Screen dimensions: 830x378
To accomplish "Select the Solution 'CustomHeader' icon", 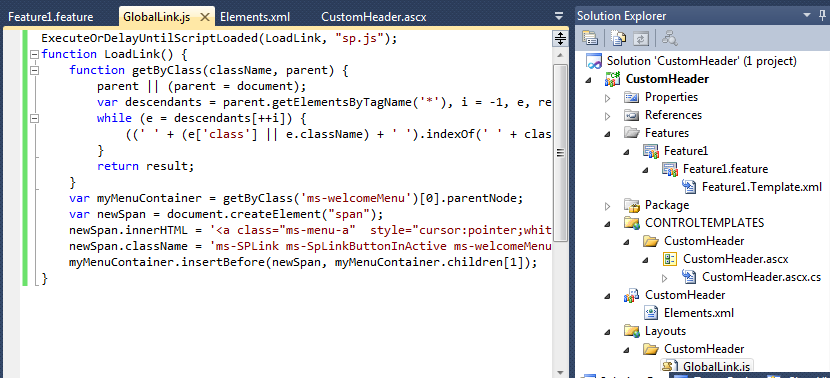I will [594, 61].
